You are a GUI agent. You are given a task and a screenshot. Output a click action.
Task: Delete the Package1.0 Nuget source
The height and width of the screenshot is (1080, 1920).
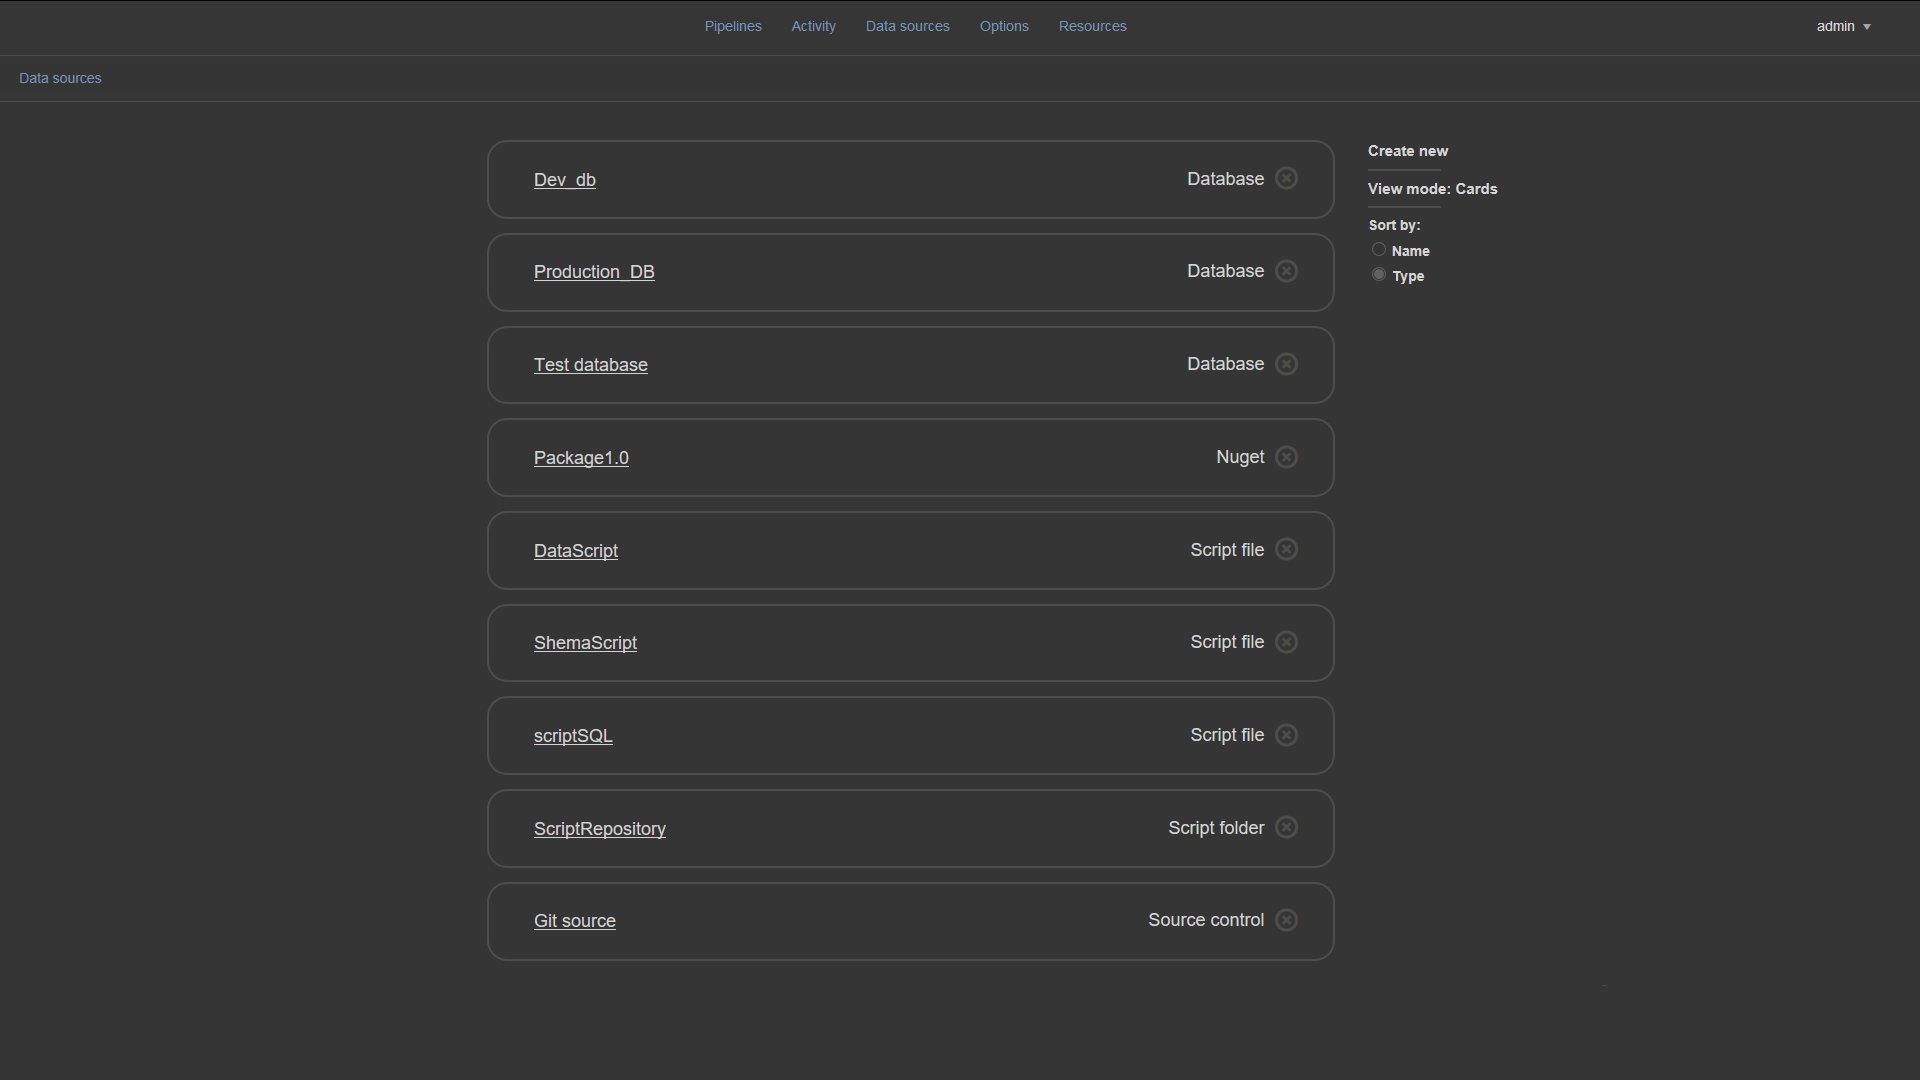1287,457
